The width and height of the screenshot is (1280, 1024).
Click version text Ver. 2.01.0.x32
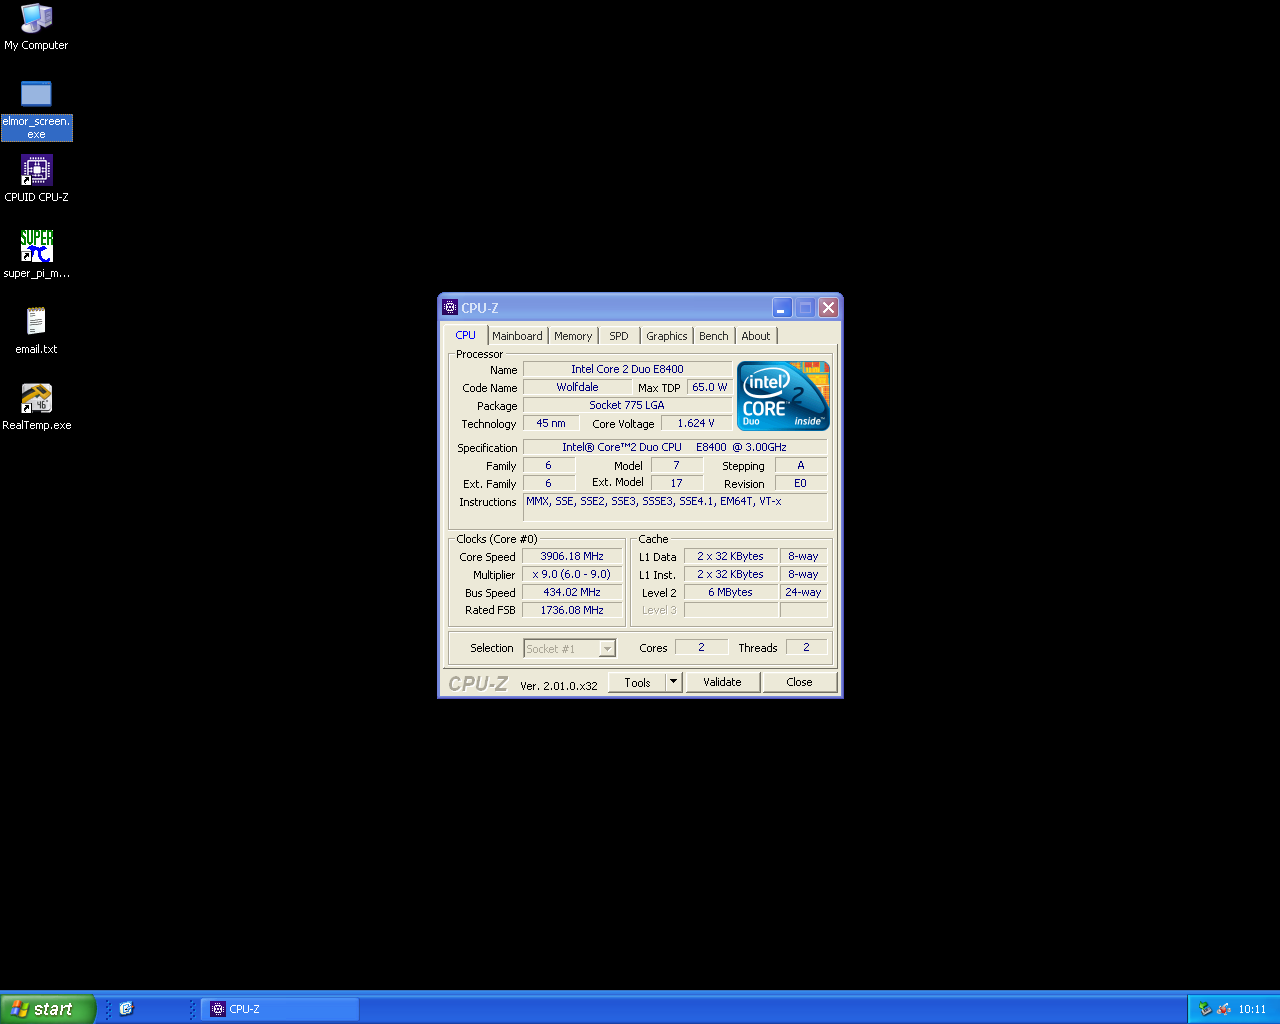(x=559, y=686)
